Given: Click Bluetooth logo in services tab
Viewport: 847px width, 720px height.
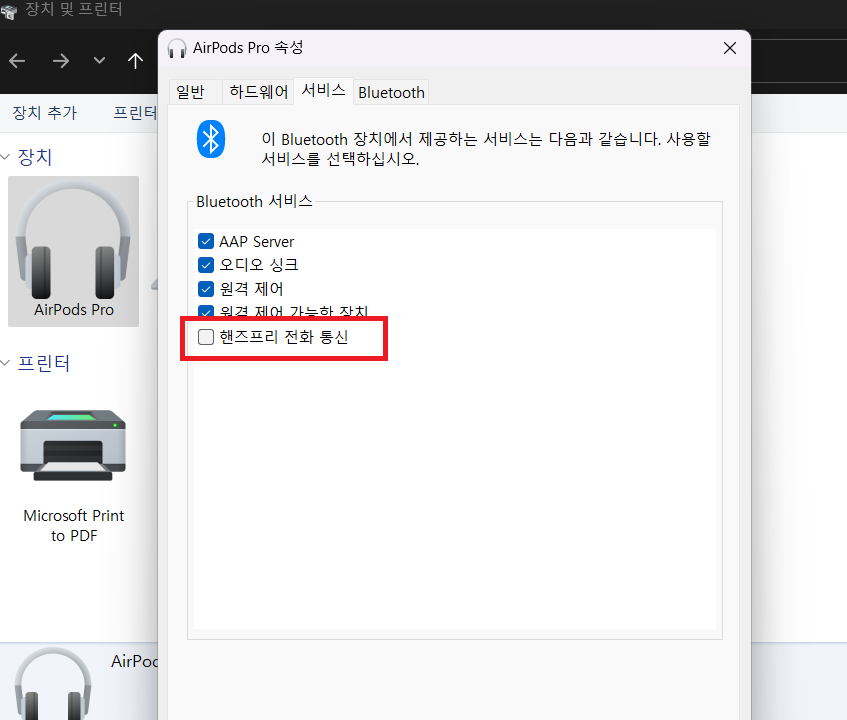Looking at the screenshot, I should click(211, 139).
